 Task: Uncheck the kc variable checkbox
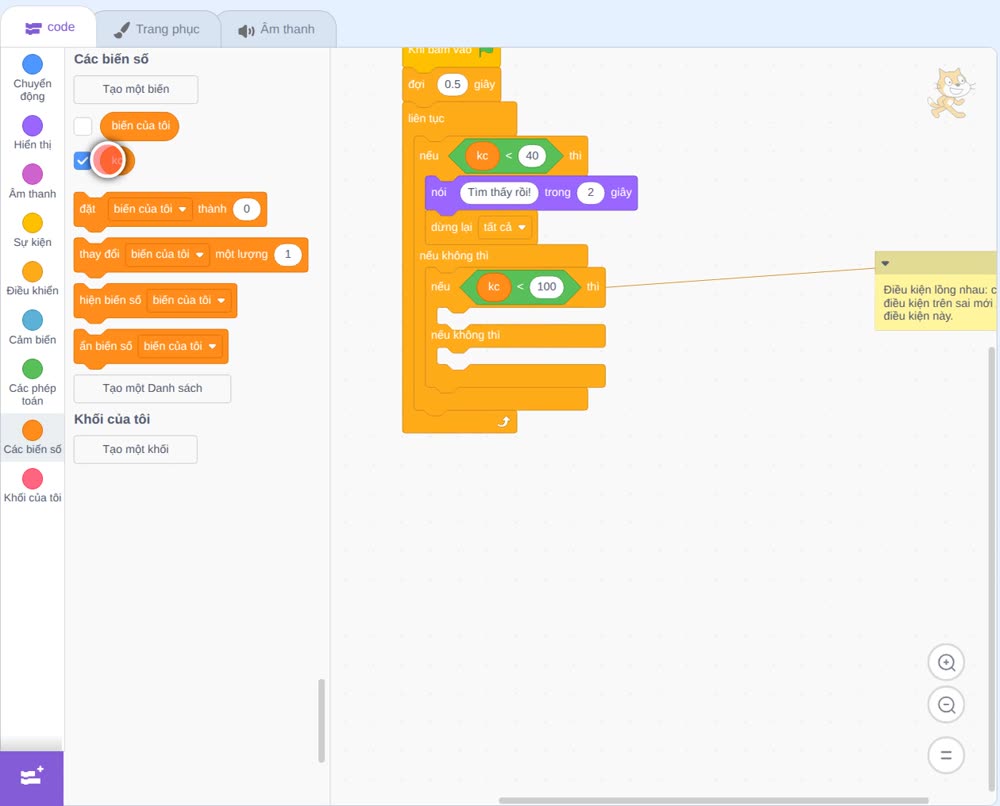pos(82,161)
